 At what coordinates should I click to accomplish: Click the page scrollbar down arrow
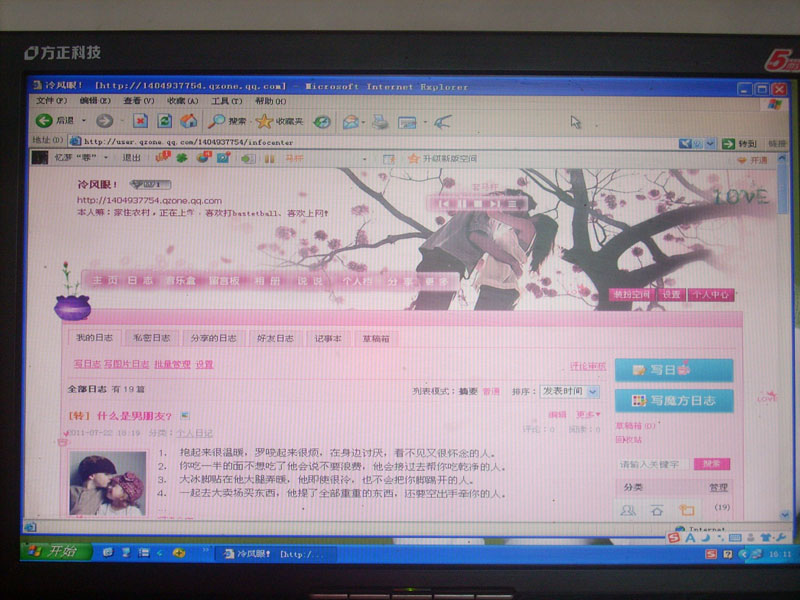click(785, 515)
